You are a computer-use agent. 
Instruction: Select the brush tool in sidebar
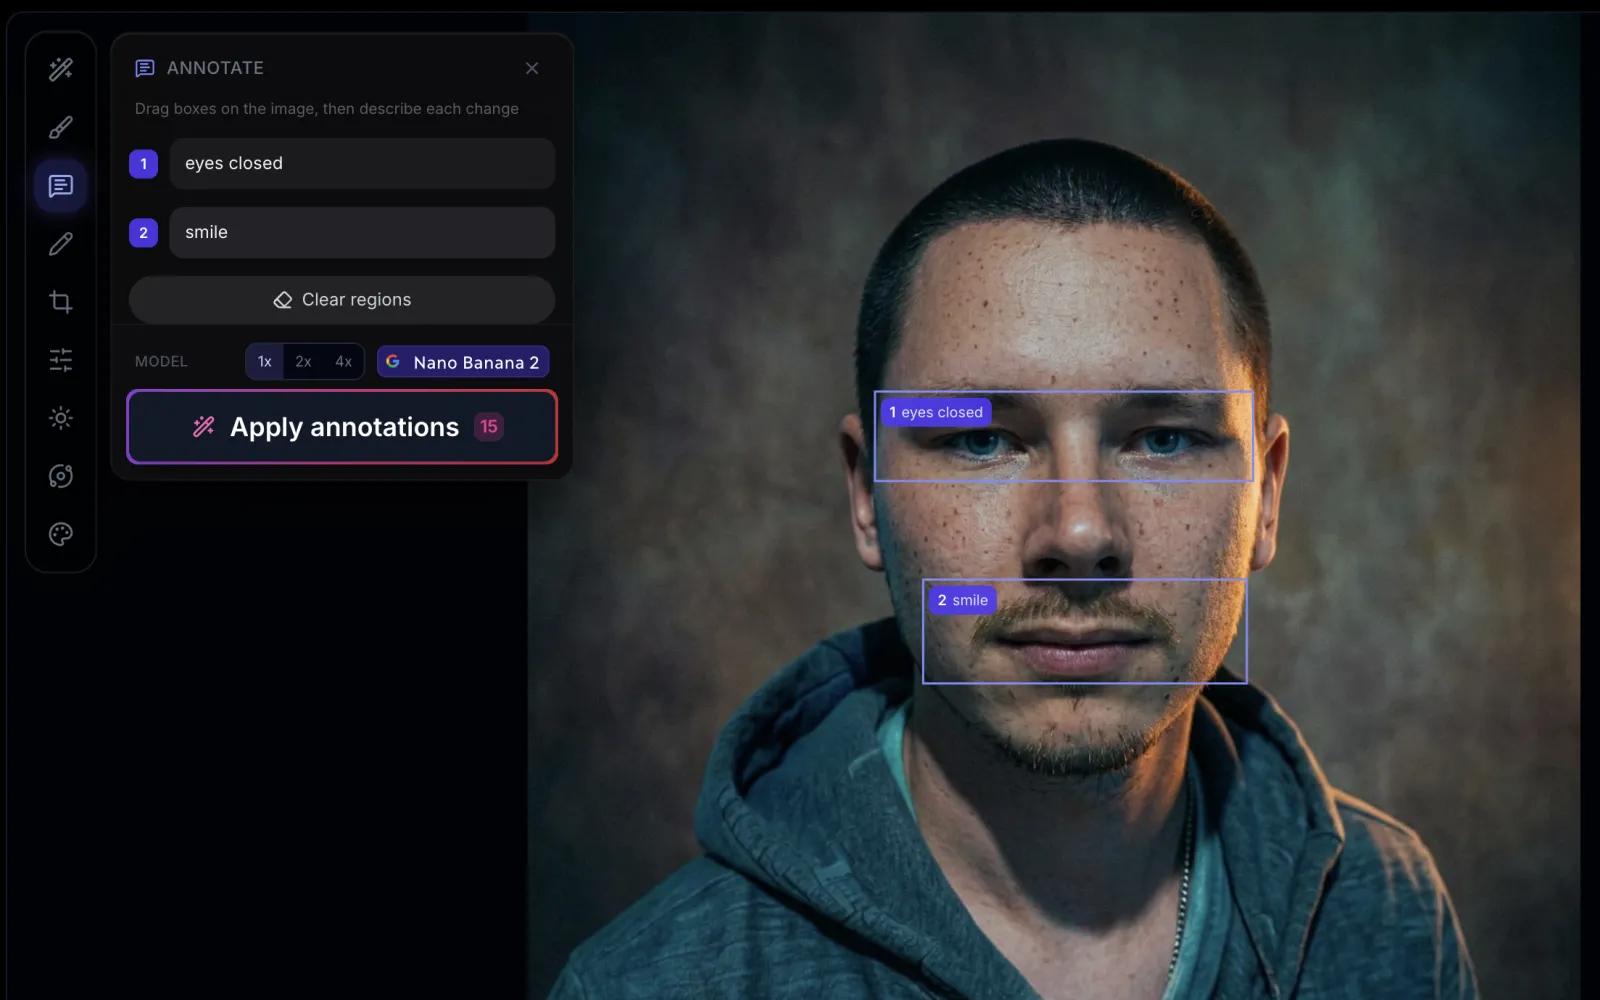point(61,127)
